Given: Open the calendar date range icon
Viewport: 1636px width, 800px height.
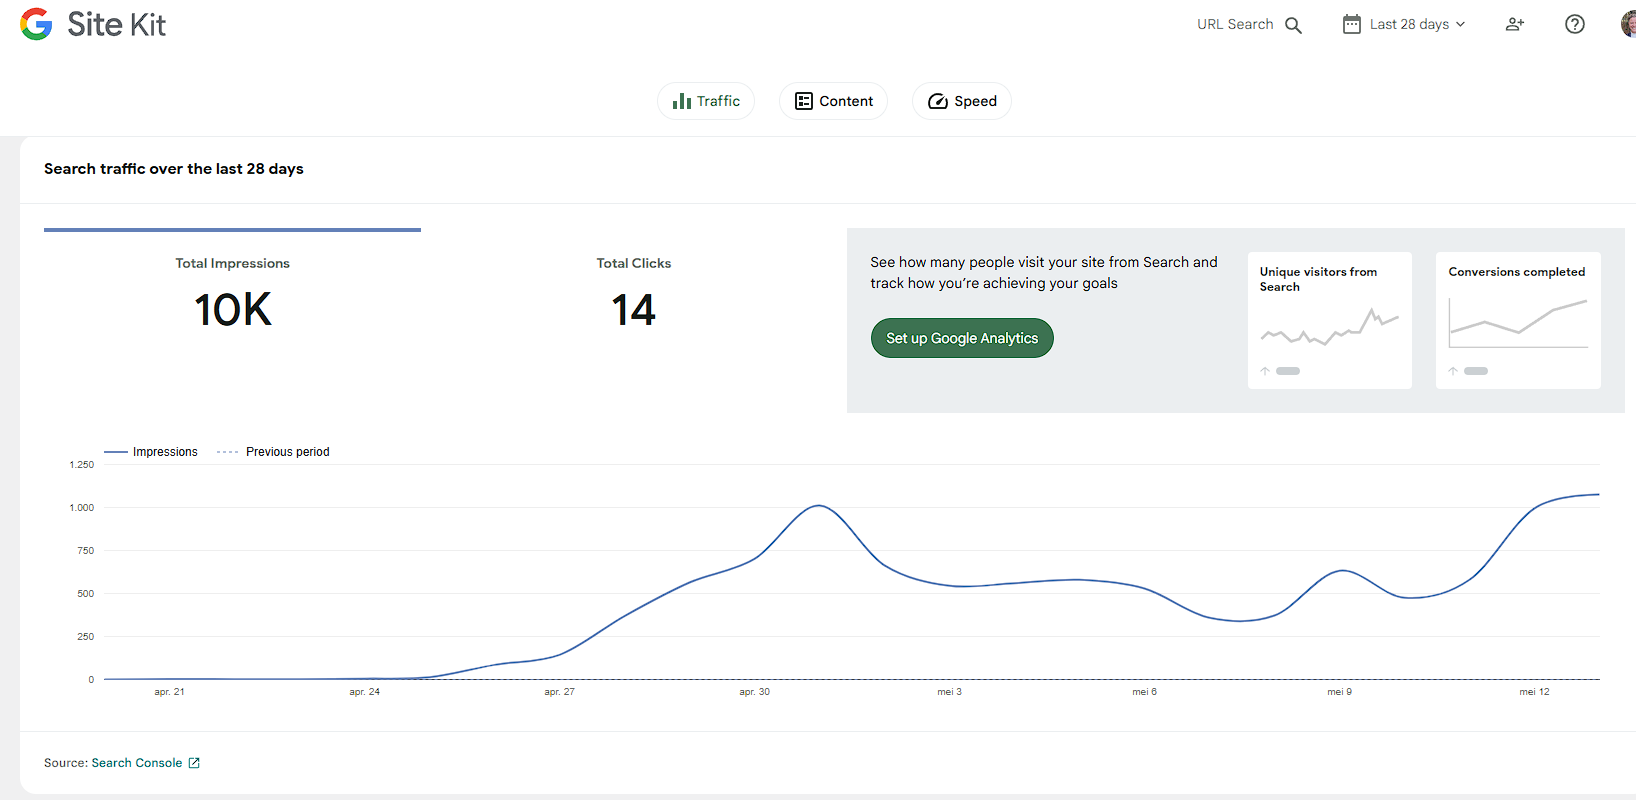Looking at the screenshot, I should (x=1351, y=24).
